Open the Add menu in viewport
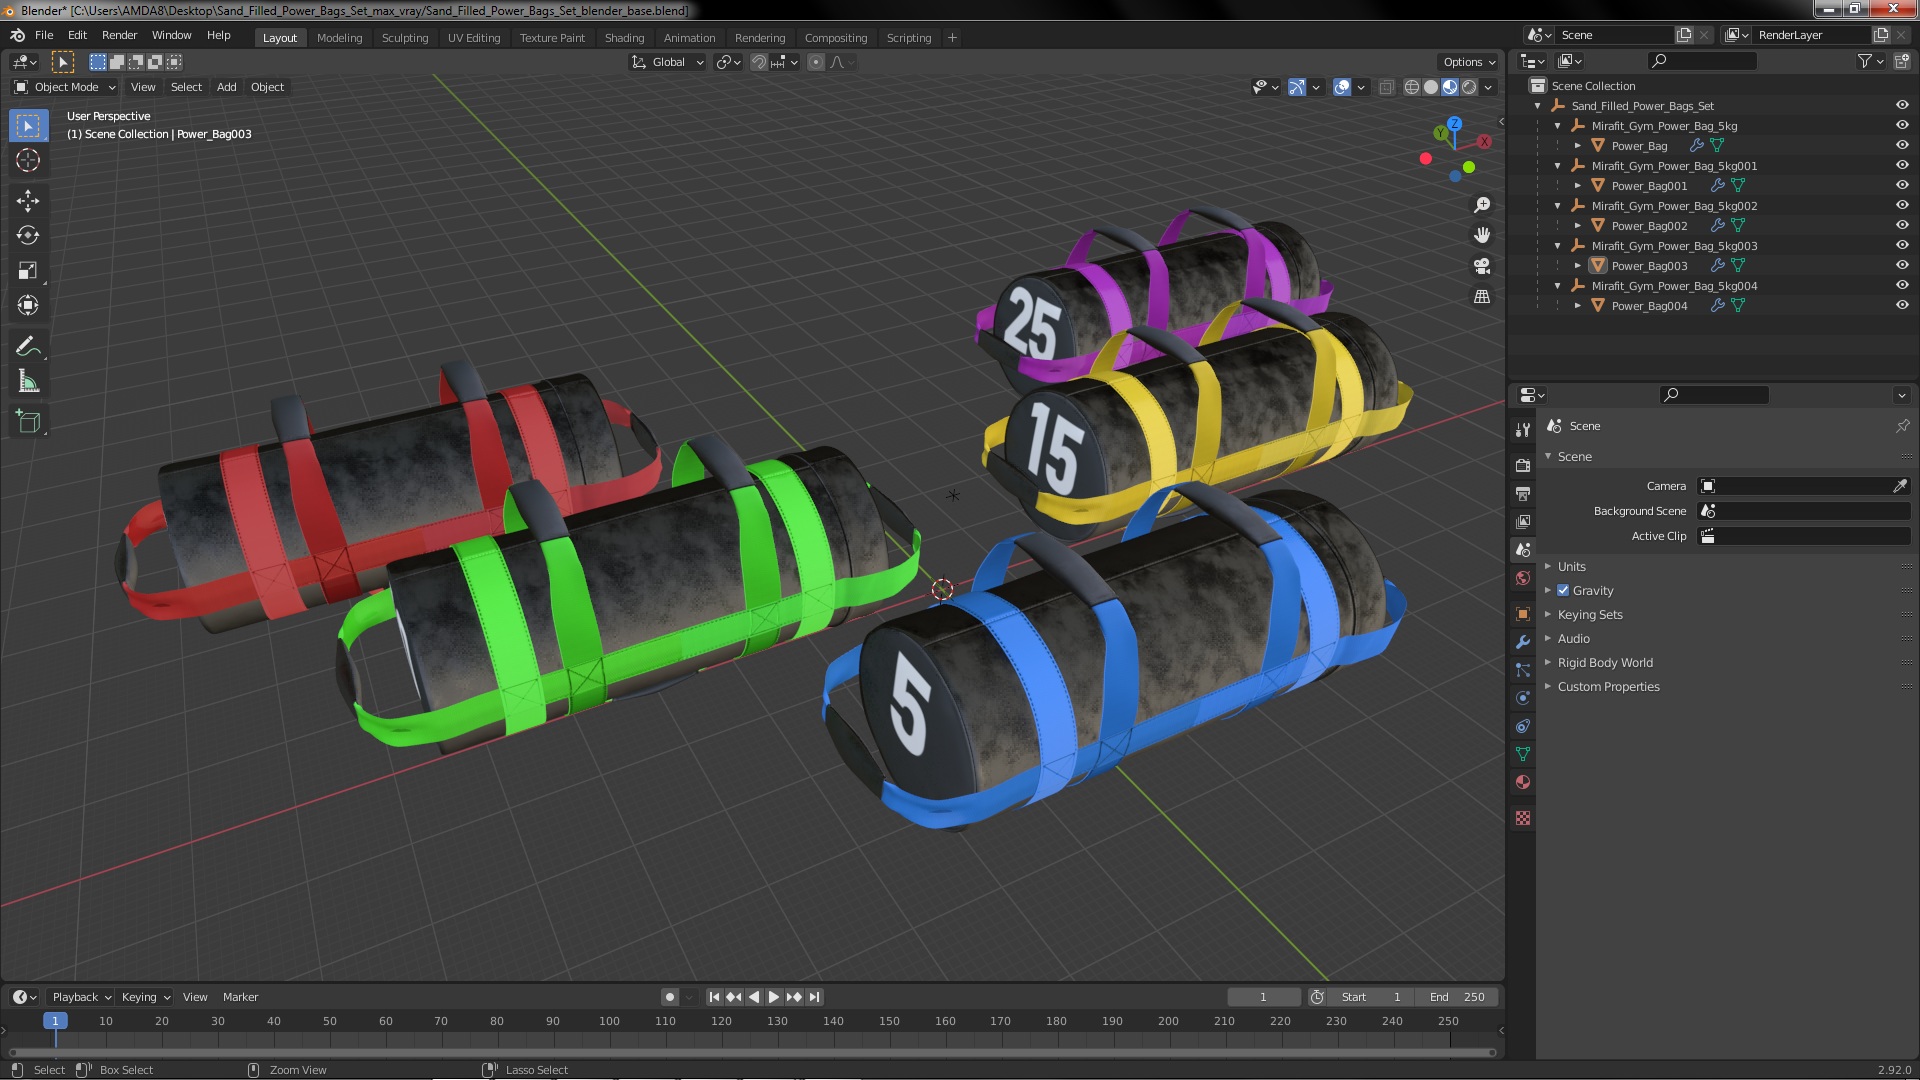 click(227, 87)
